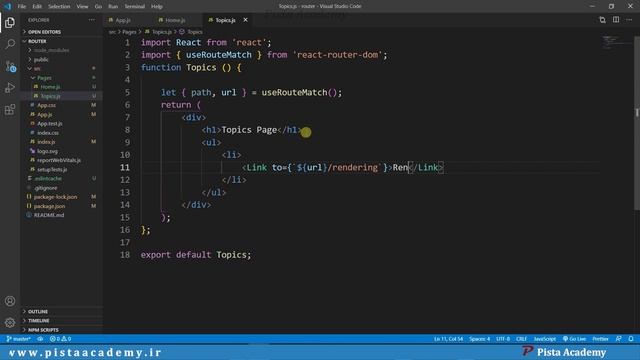Screen dimensions: 640x360
Task: Open the Extensions view
Action: 10,109
